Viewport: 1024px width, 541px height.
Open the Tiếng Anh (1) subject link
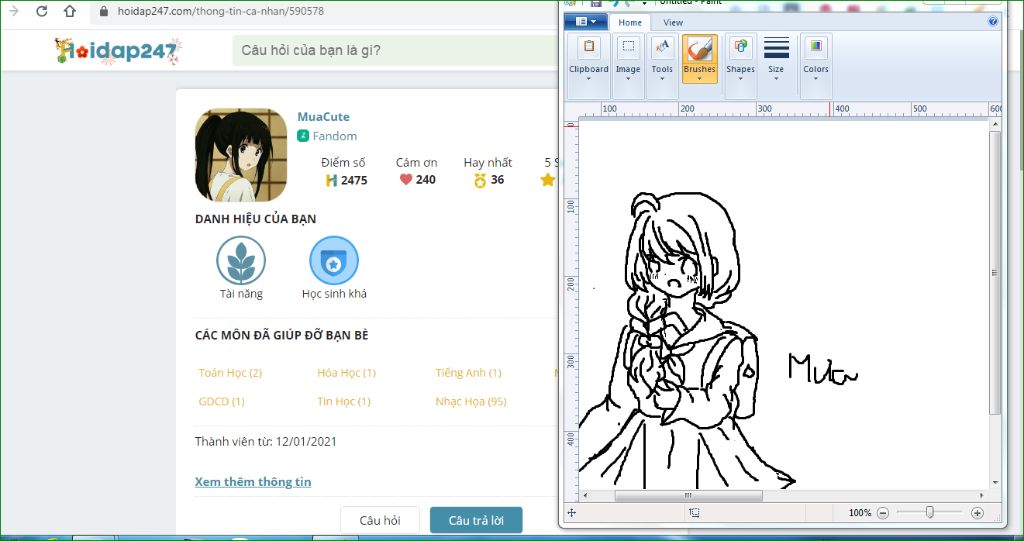point(468,372)
